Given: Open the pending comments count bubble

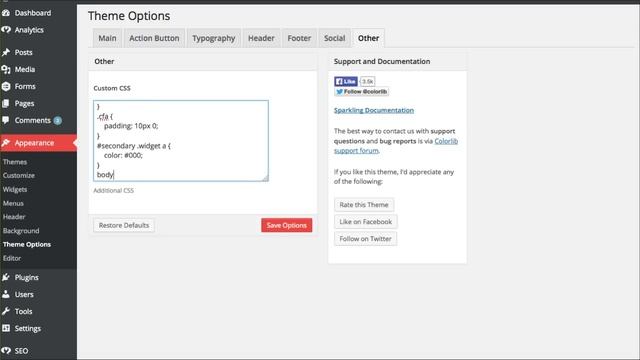Looking at the screenshot, I should [58, 120].
